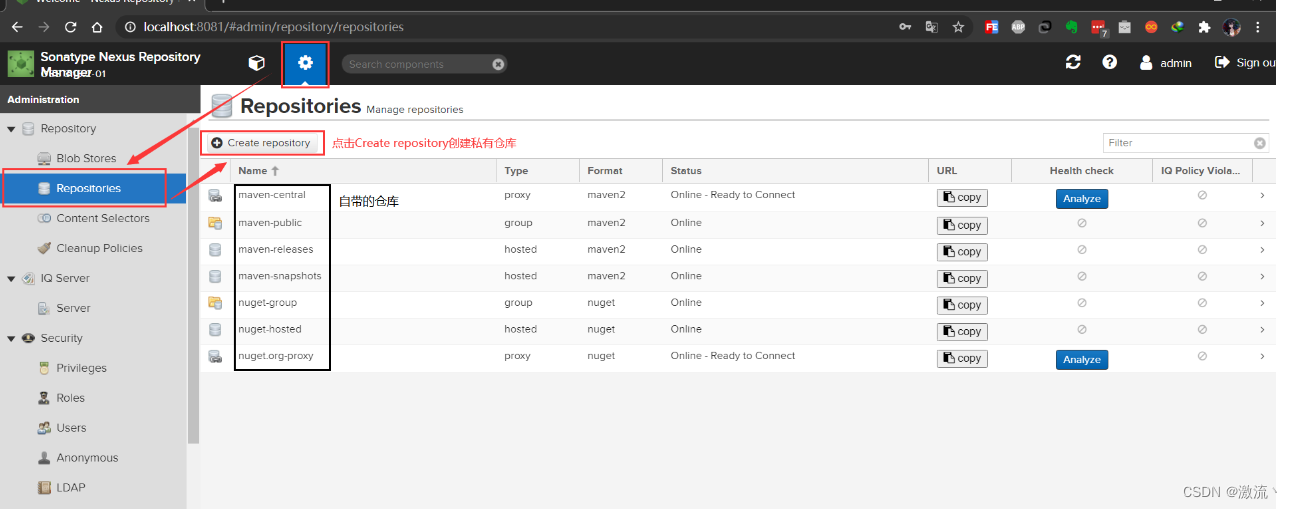
Task: Open Cleanup Policies in the sidebar
Action: click(x=90, y=248)
